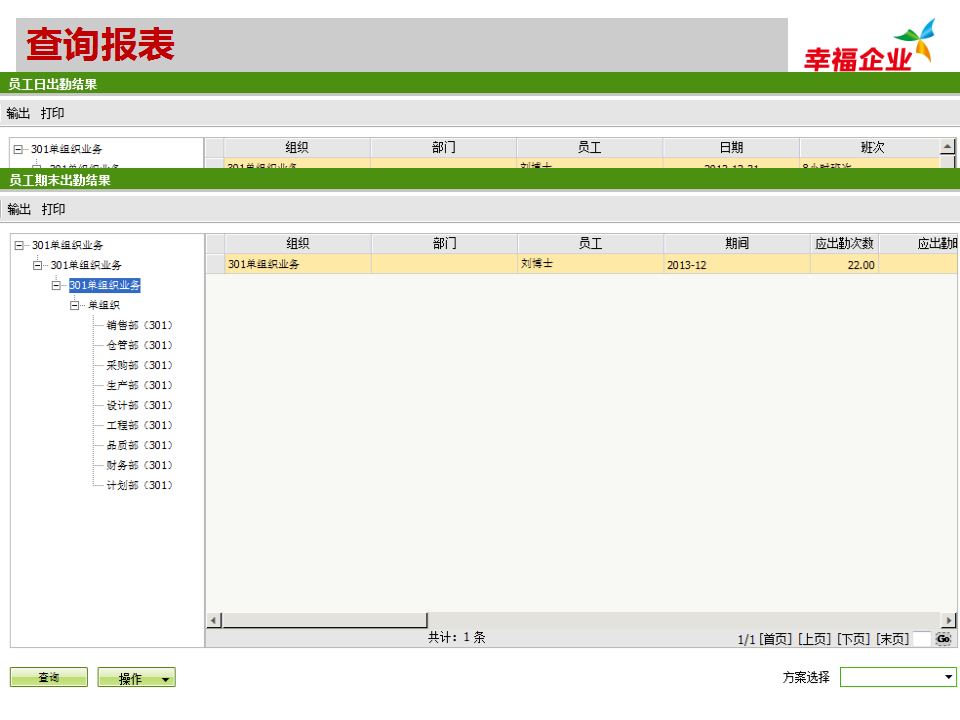Click the right scroll arrow of the lower grid

(x=947, y=618)
